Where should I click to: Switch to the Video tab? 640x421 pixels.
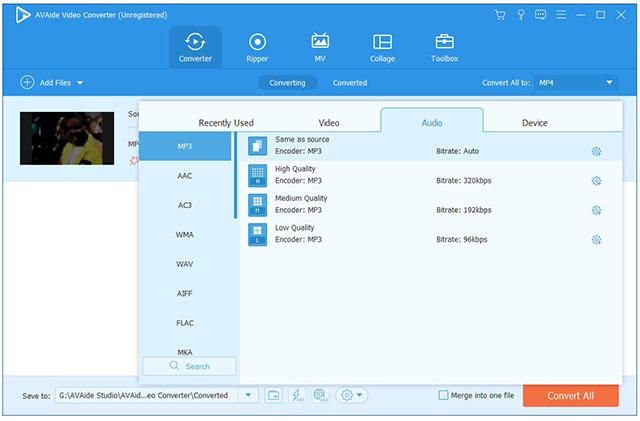pyautogui.click(x=329, y=123)
